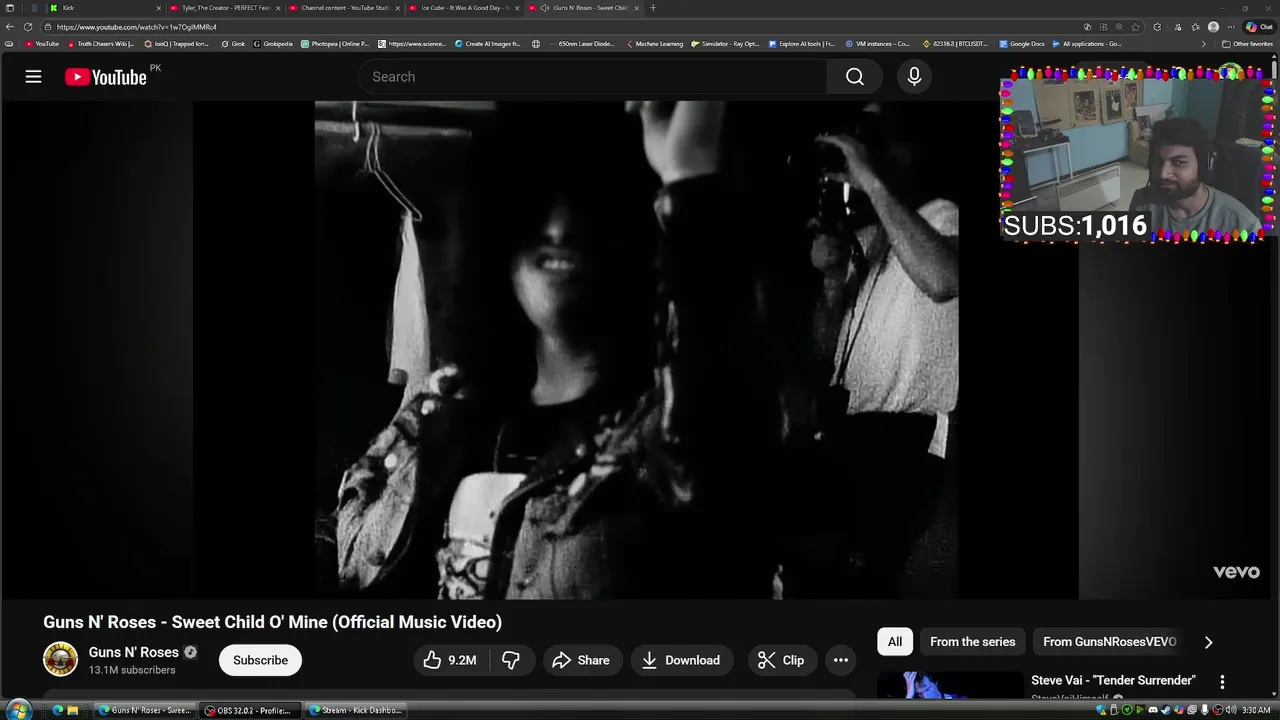Screen dimensions: 1280x720
Task: Open the browser extensions icon
Action: coord(1157,27)
